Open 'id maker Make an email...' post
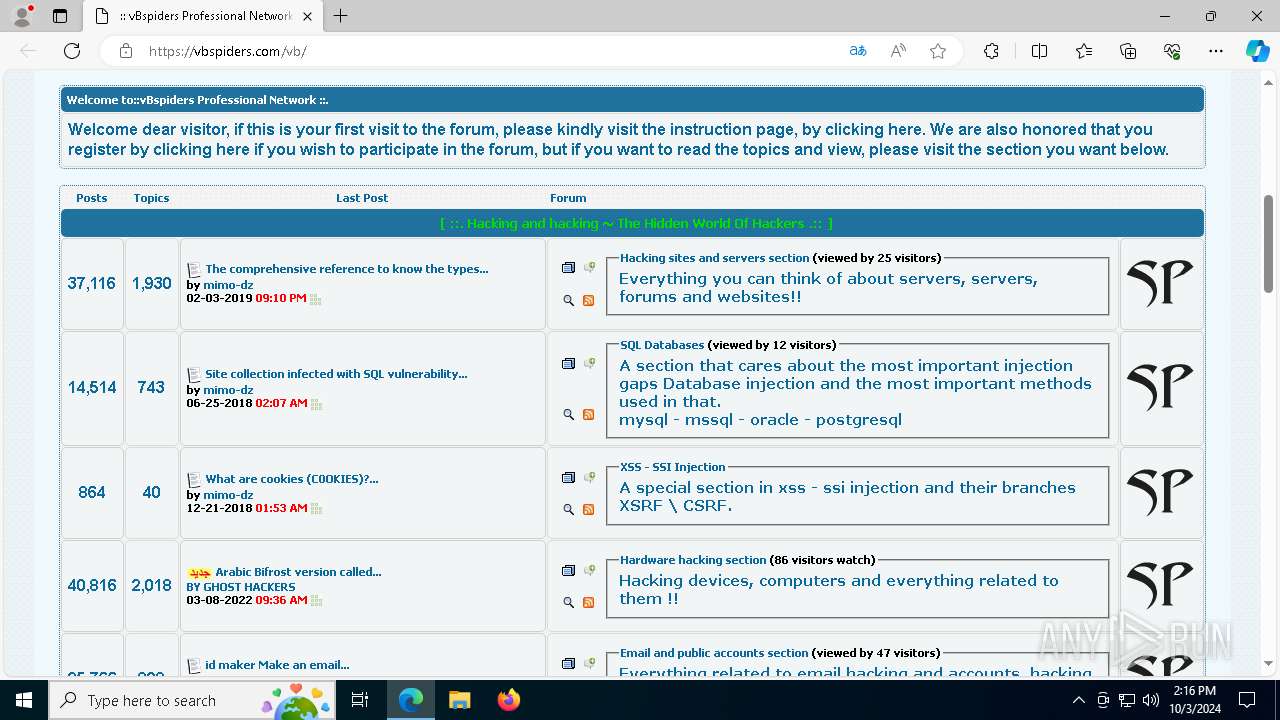 [x=277, y=665]
